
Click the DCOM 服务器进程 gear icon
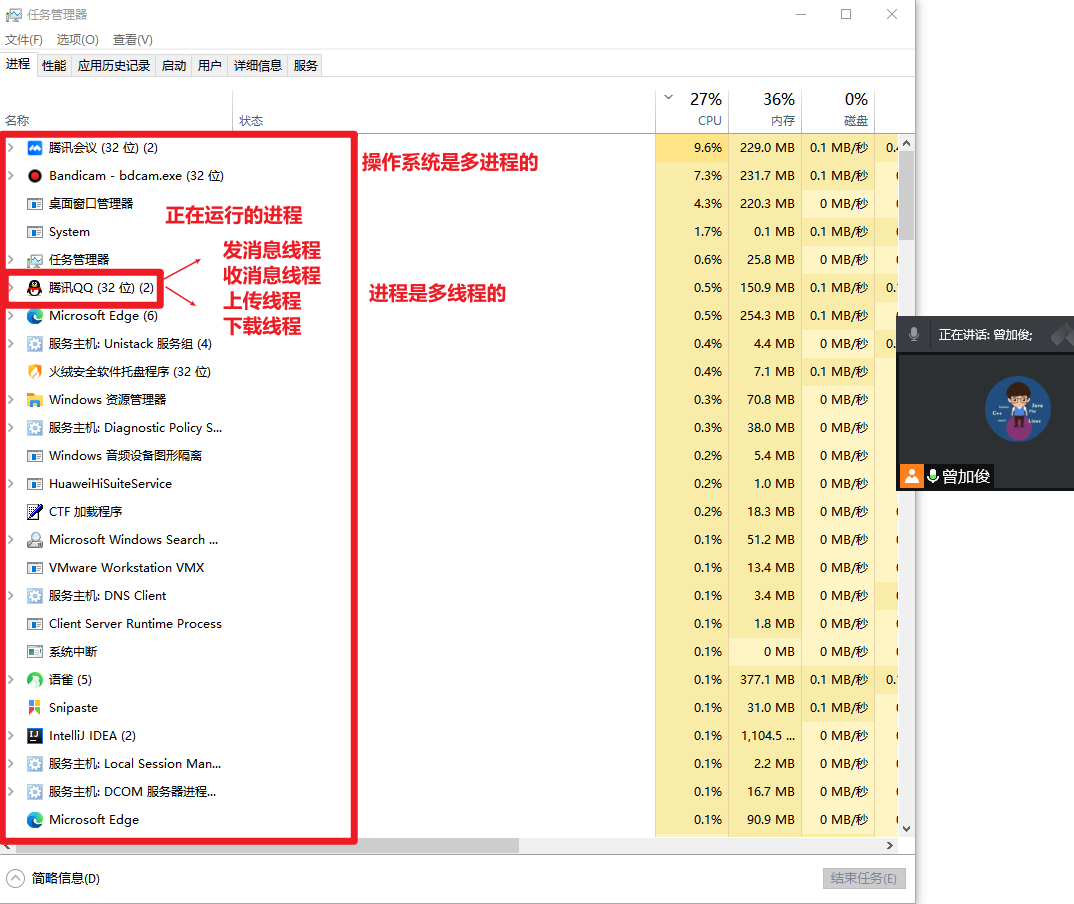[34, 792]
